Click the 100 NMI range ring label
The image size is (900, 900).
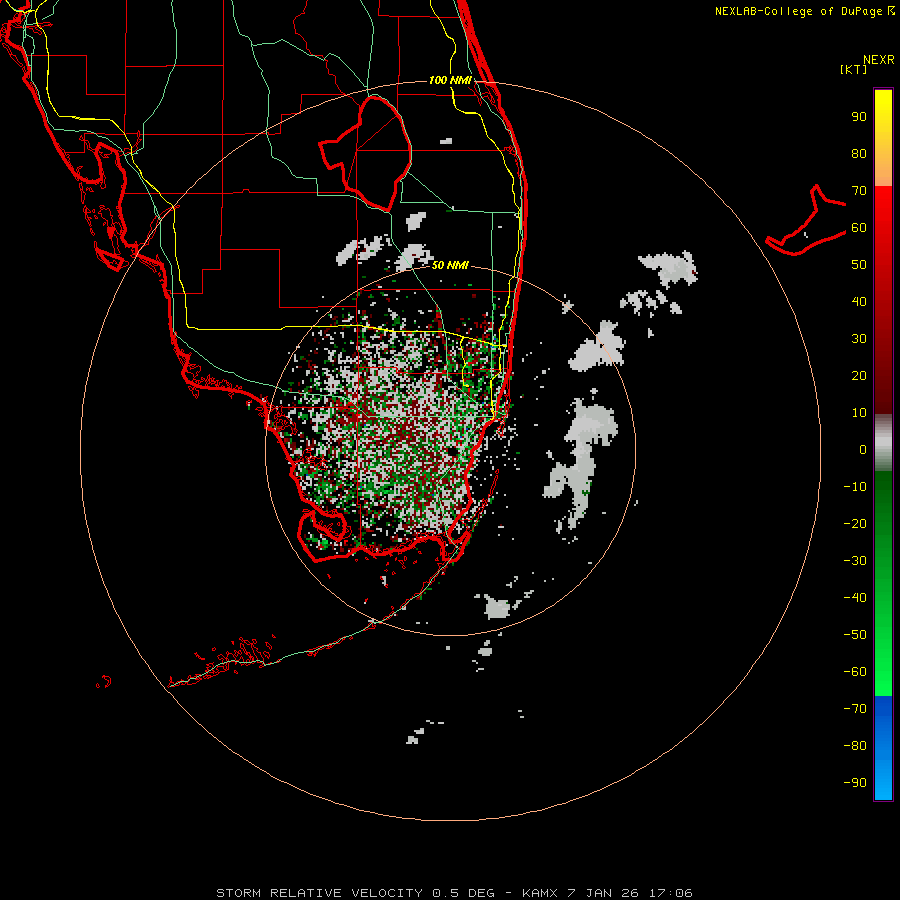coord(450,80)
